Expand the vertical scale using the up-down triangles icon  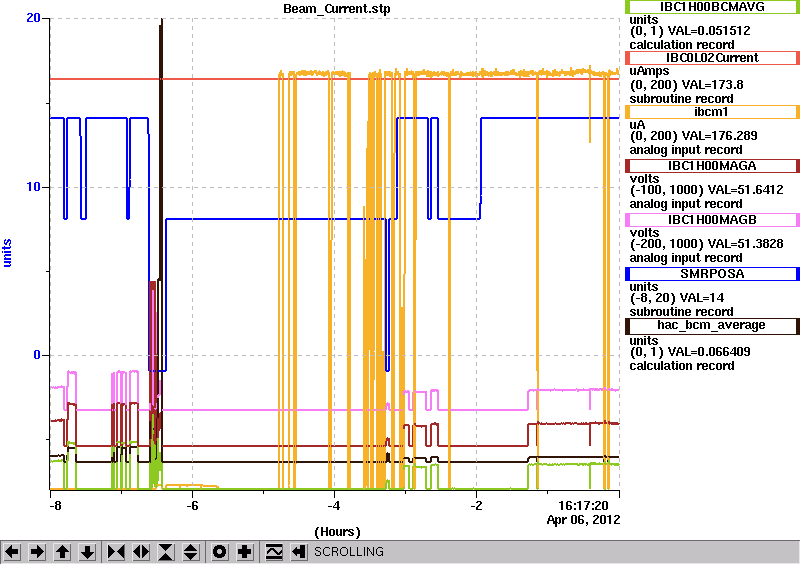pyautogui.click(x=190, y=552)
